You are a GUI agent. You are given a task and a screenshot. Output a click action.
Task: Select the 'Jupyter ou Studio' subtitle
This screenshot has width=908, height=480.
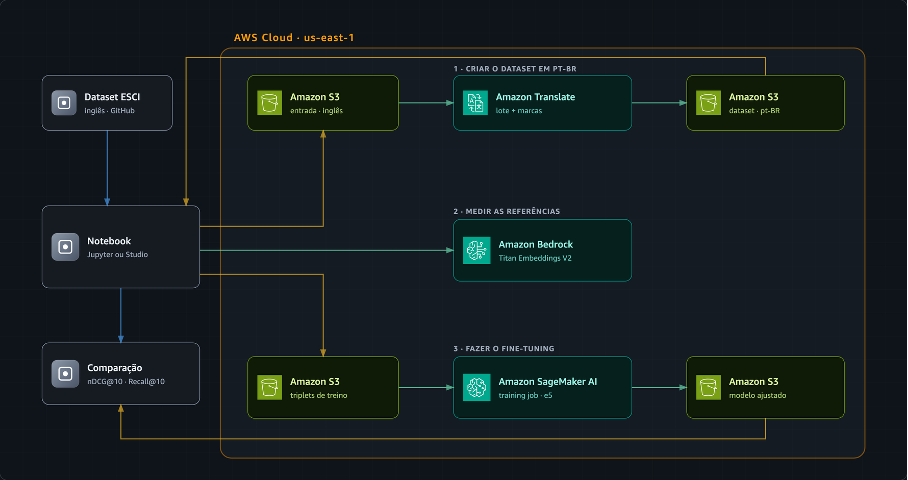tap(118, 255)
